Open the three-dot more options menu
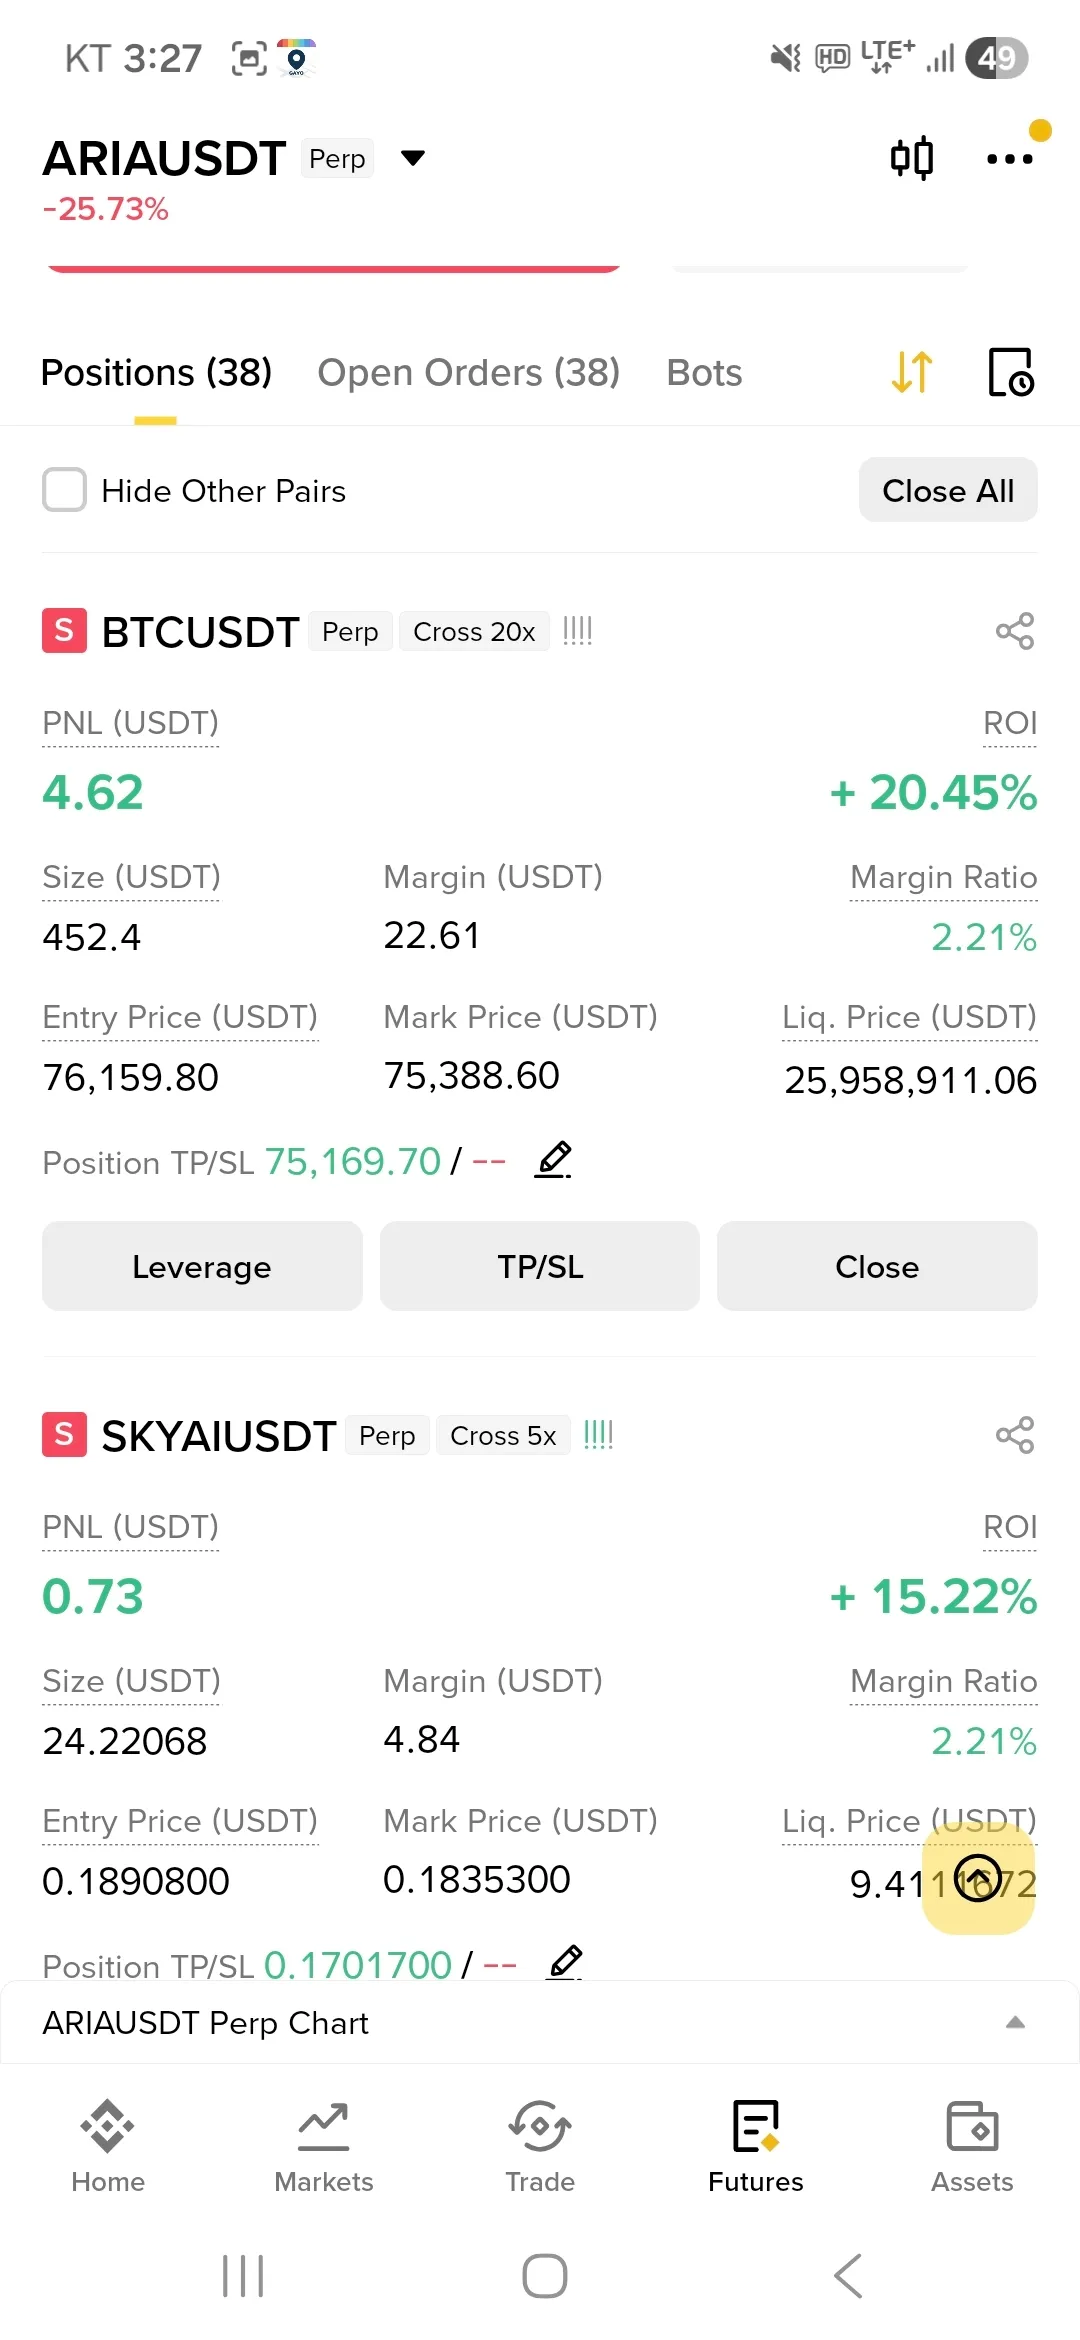The width and height of the screenshot is (1080, 2340). click(x=1009, y=158)
